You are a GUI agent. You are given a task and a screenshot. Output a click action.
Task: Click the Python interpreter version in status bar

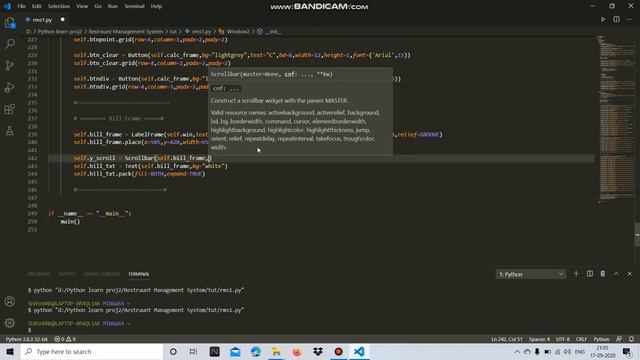[27, 339]
